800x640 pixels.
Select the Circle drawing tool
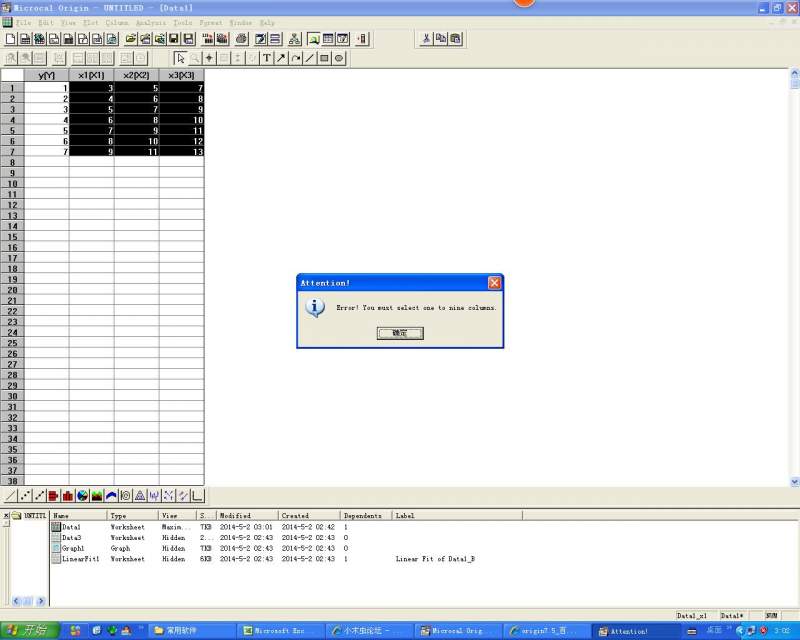(339, 58)
